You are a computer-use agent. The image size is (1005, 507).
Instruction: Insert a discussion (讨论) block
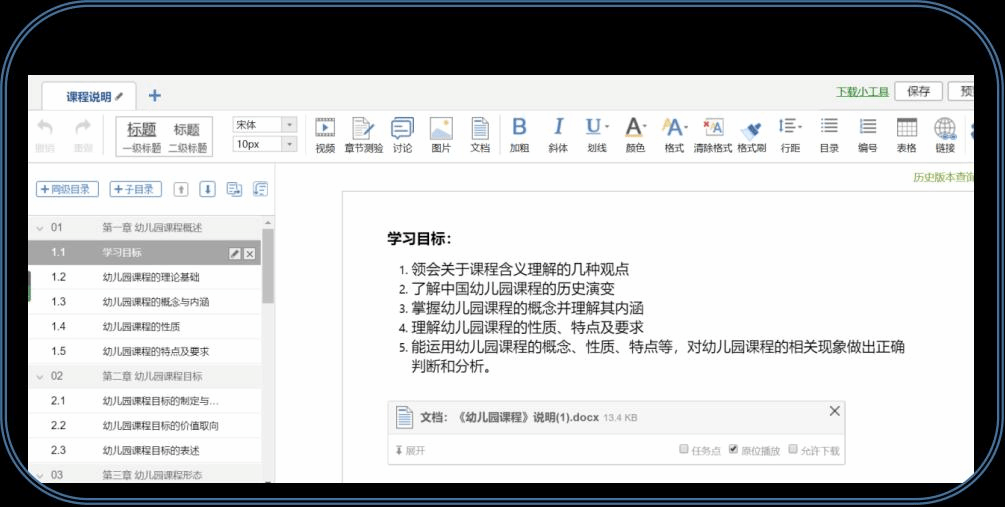(402, 133)
